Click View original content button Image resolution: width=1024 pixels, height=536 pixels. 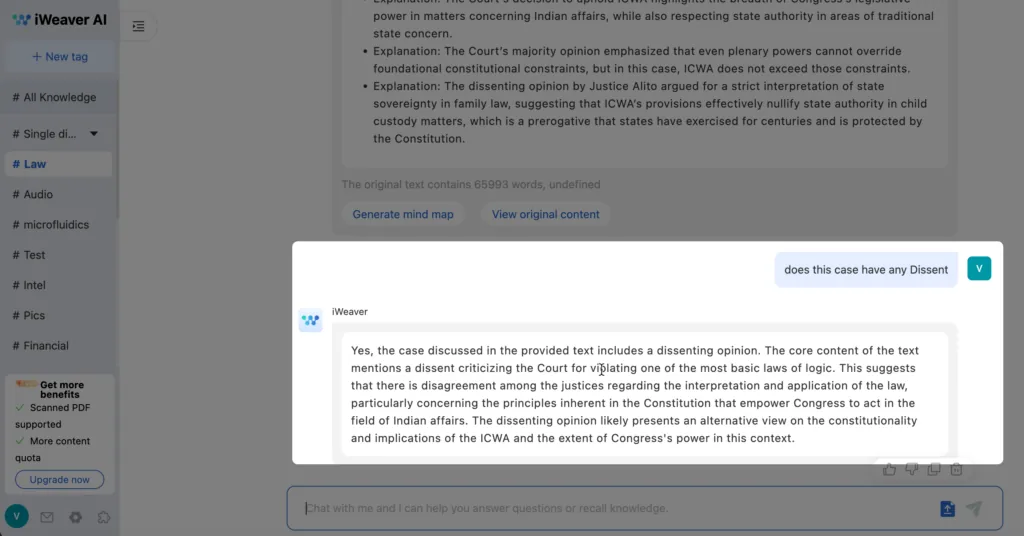(x=545, y=214)
